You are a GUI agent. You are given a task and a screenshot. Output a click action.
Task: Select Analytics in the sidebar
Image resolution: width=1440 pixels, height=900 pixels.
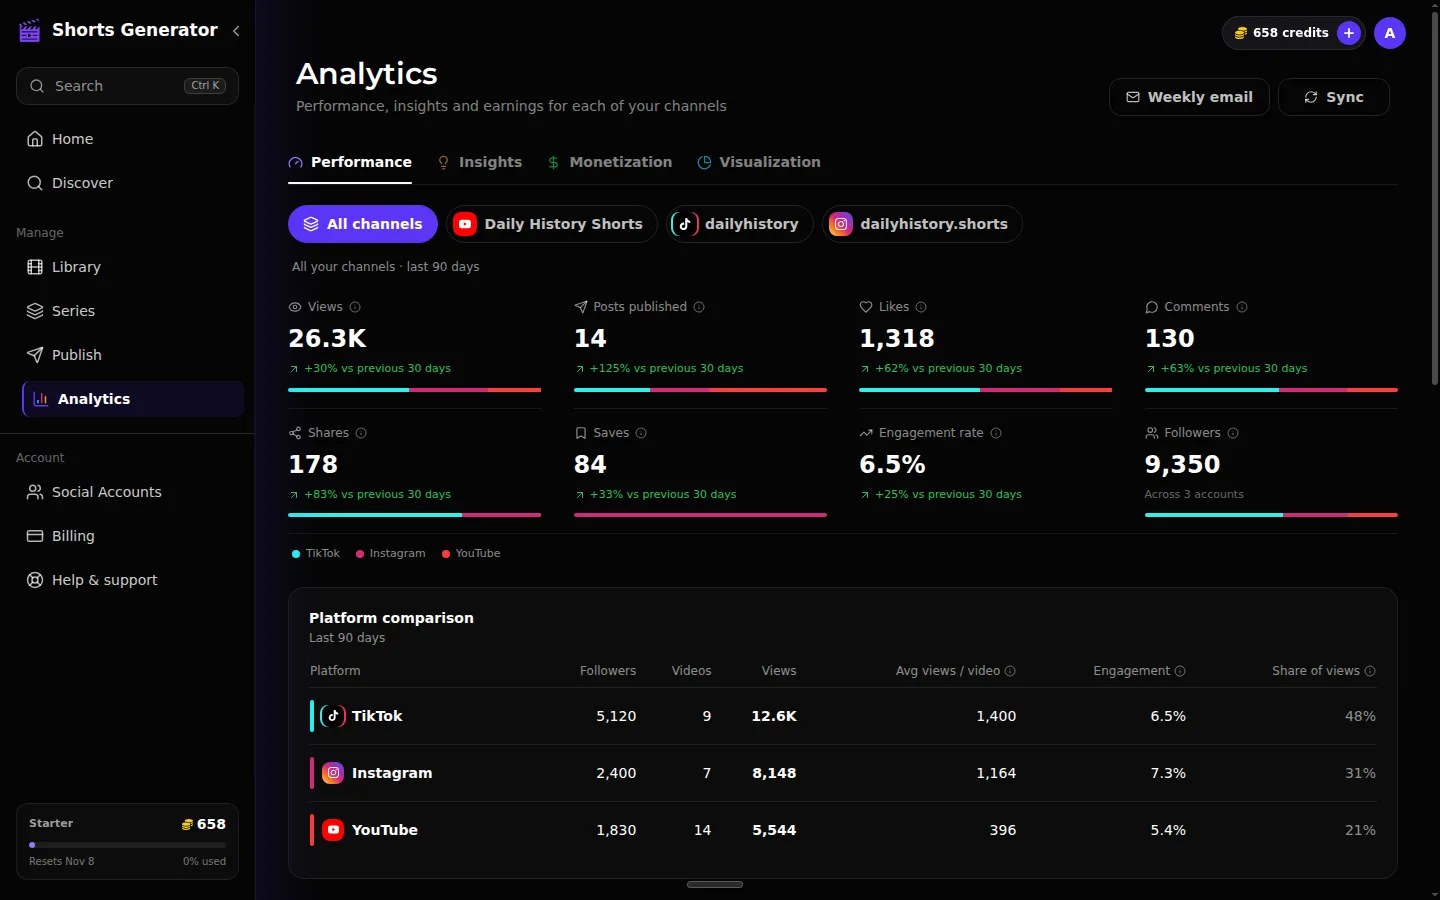pos(133,399)
